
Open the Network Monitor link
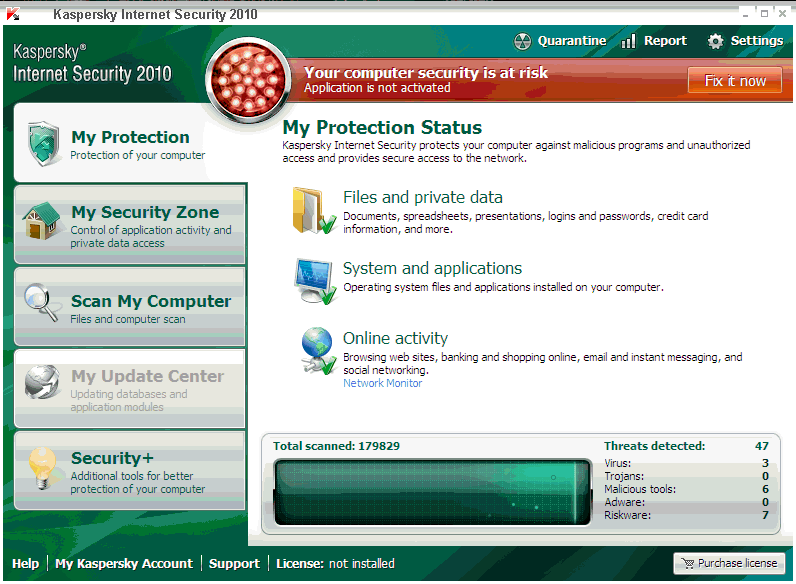(382, 383)
